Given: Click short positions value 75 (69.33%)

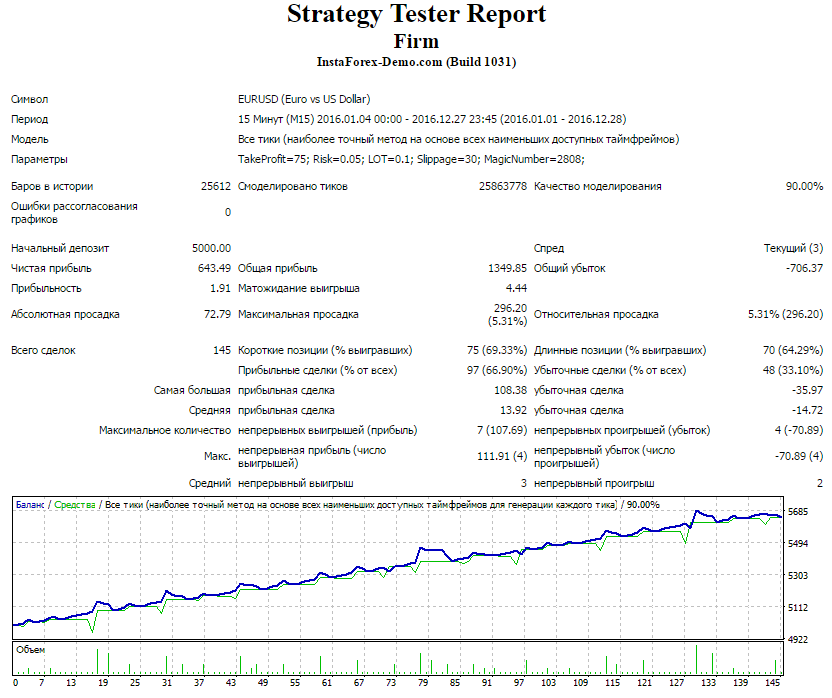Looking at the screenshot, I should point(497,351).
